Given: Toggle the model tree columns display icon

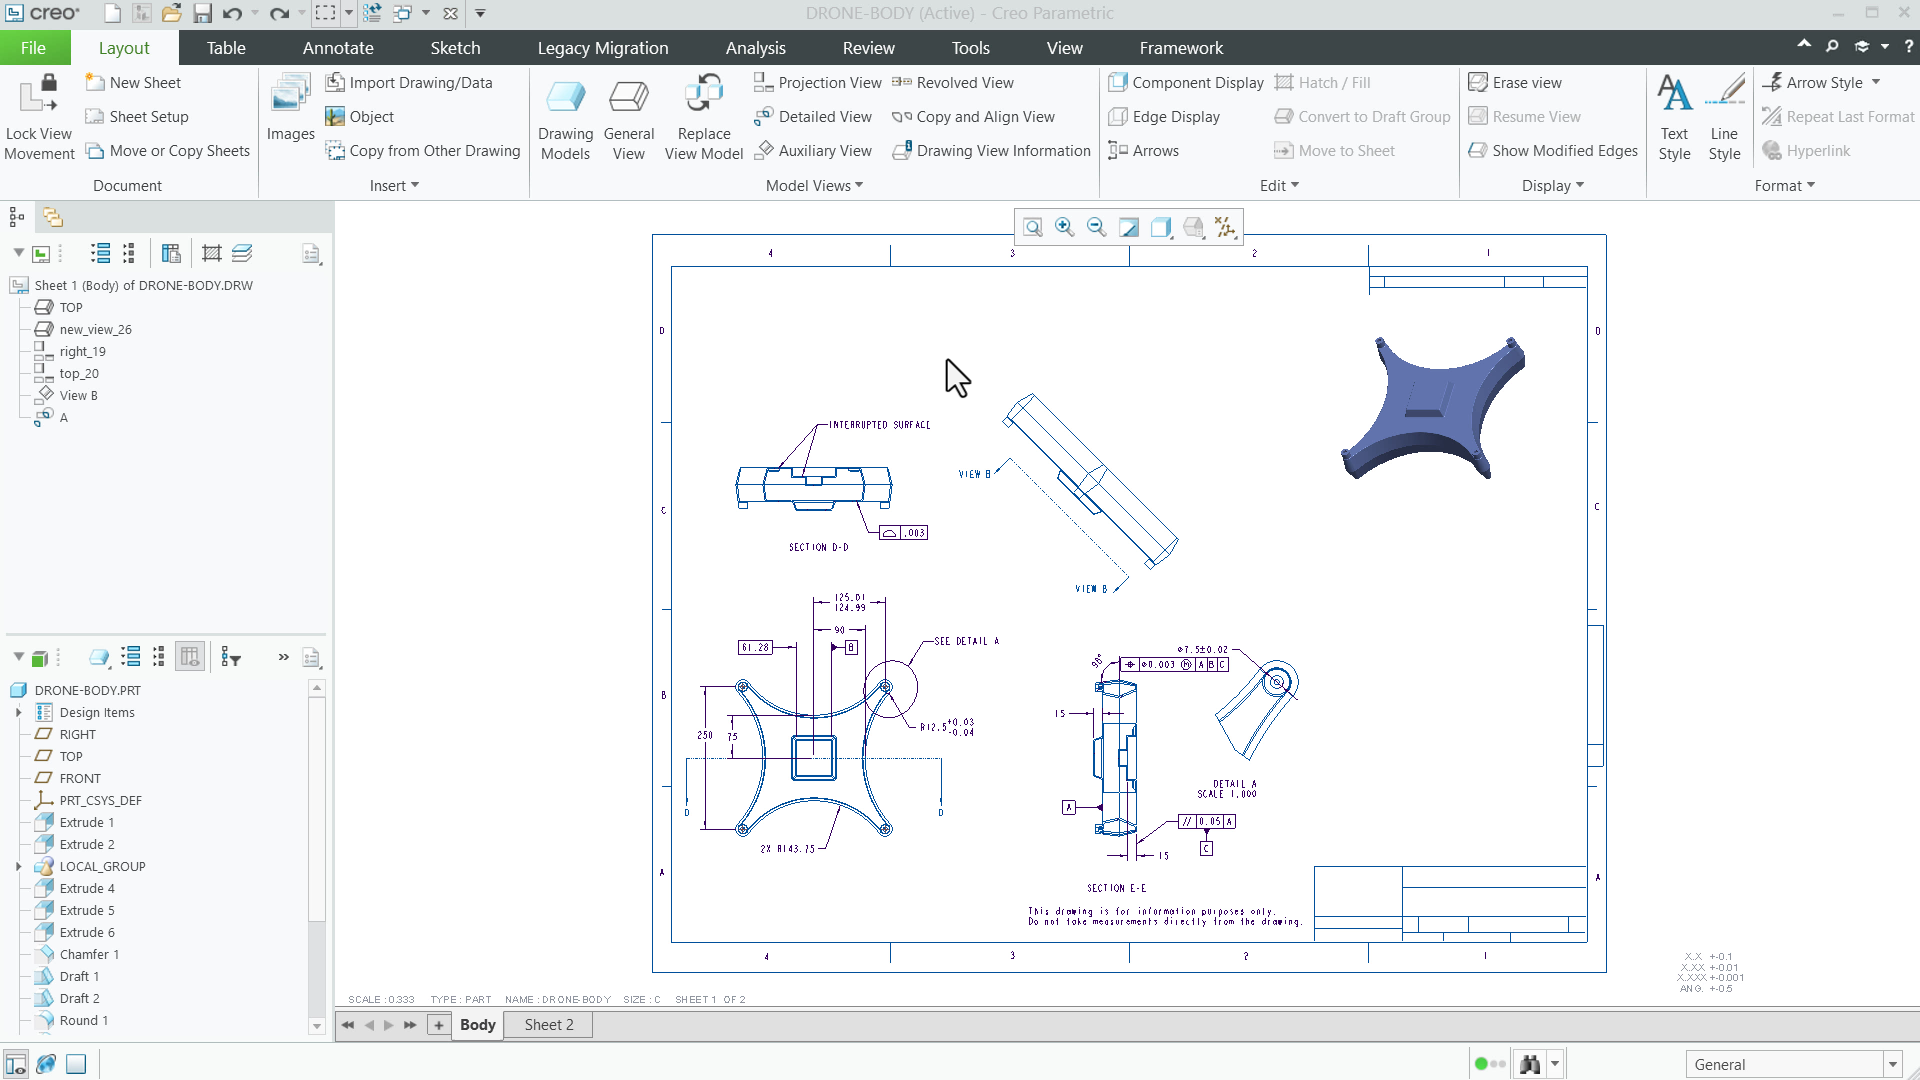Looking at the screenshot, I should [189, 657].
